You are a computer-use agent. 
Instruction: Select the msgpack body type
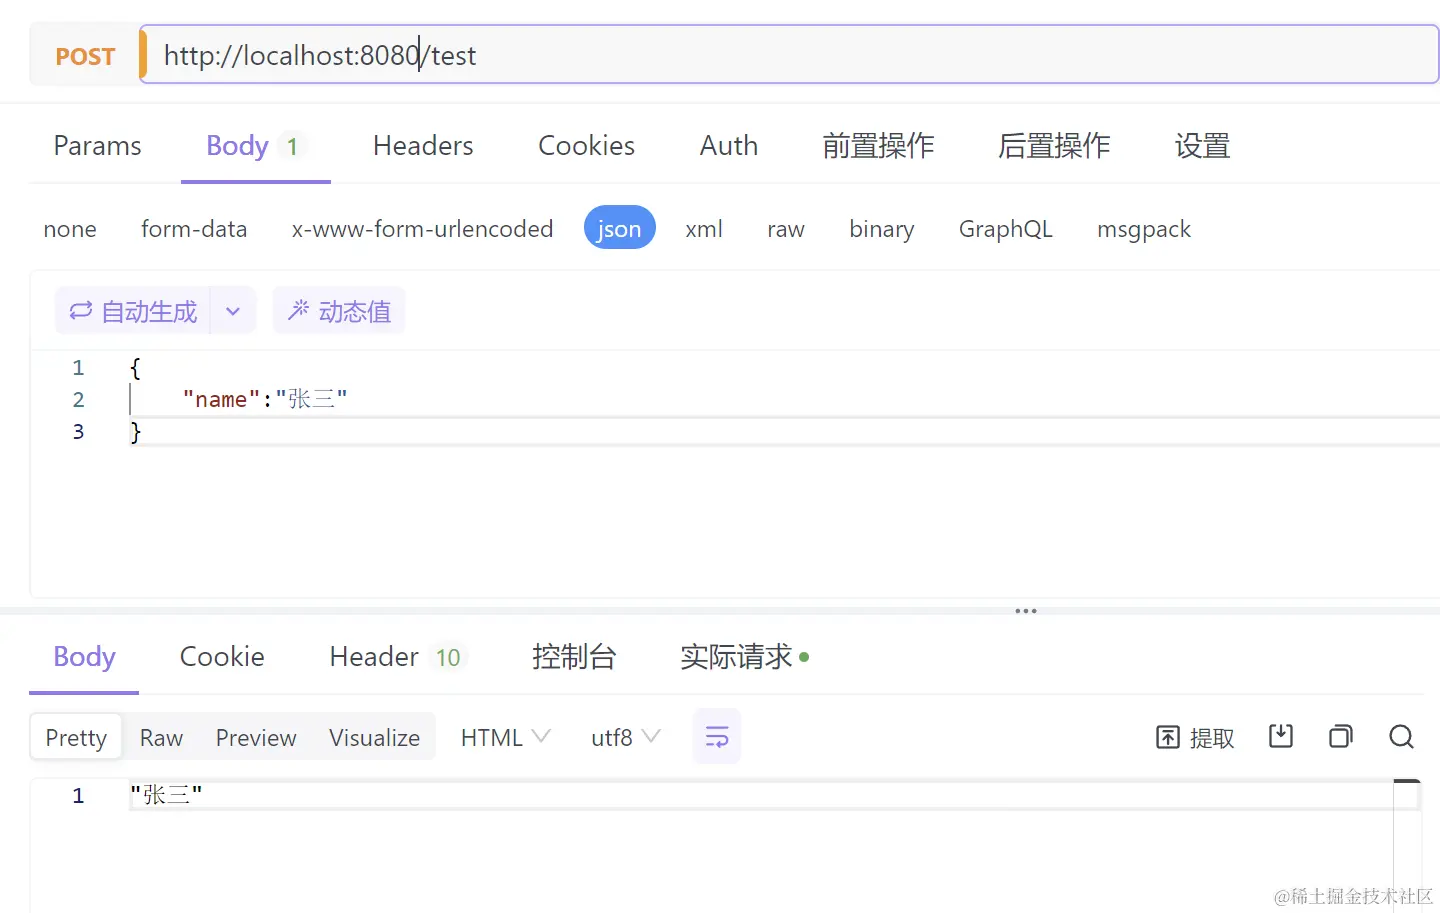(1144, 229)
